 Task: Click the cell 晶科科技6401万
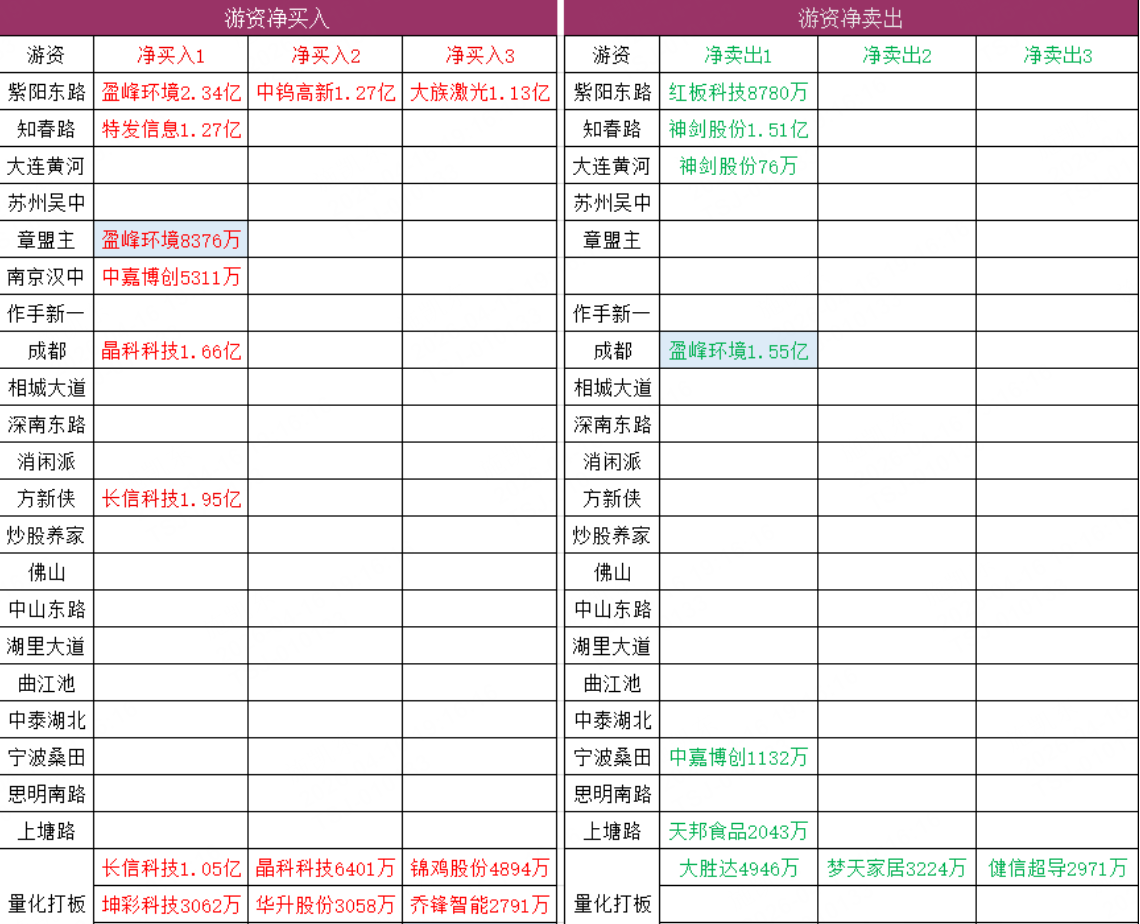click(x=326, y=868)
